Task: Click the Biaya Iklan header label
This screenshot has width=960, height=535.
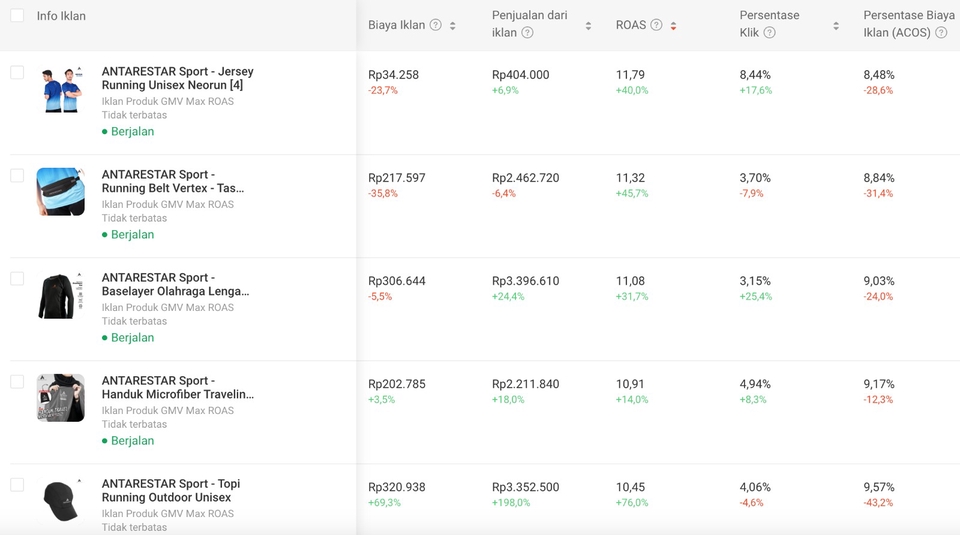Action: [x=396, y=25]
